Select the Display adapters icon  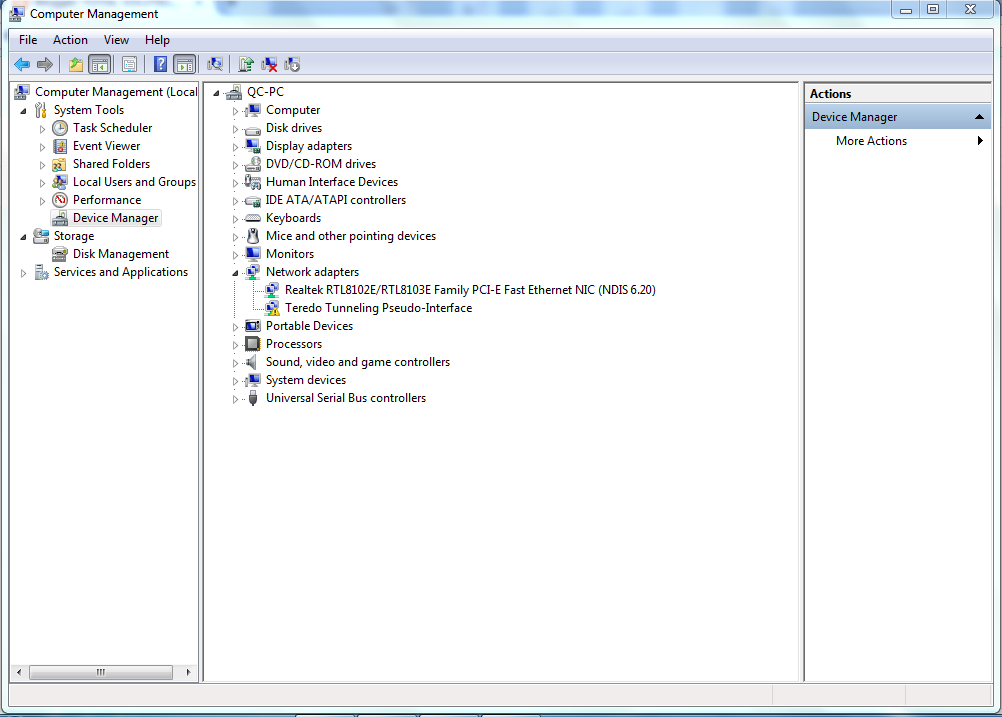point(253,146)
